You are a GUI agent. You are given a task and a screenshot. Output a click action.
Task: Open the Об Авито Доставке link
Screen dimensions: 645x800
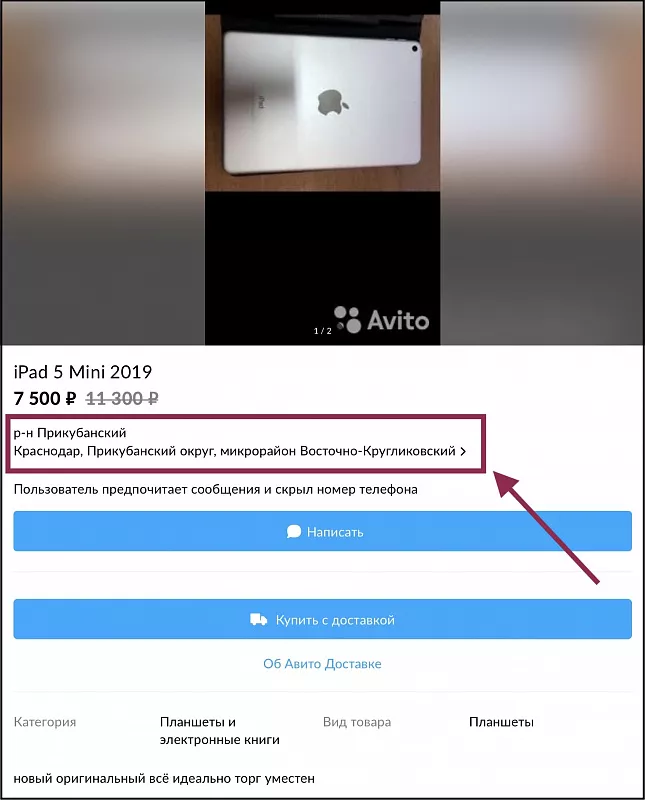[x=322, y=664]
